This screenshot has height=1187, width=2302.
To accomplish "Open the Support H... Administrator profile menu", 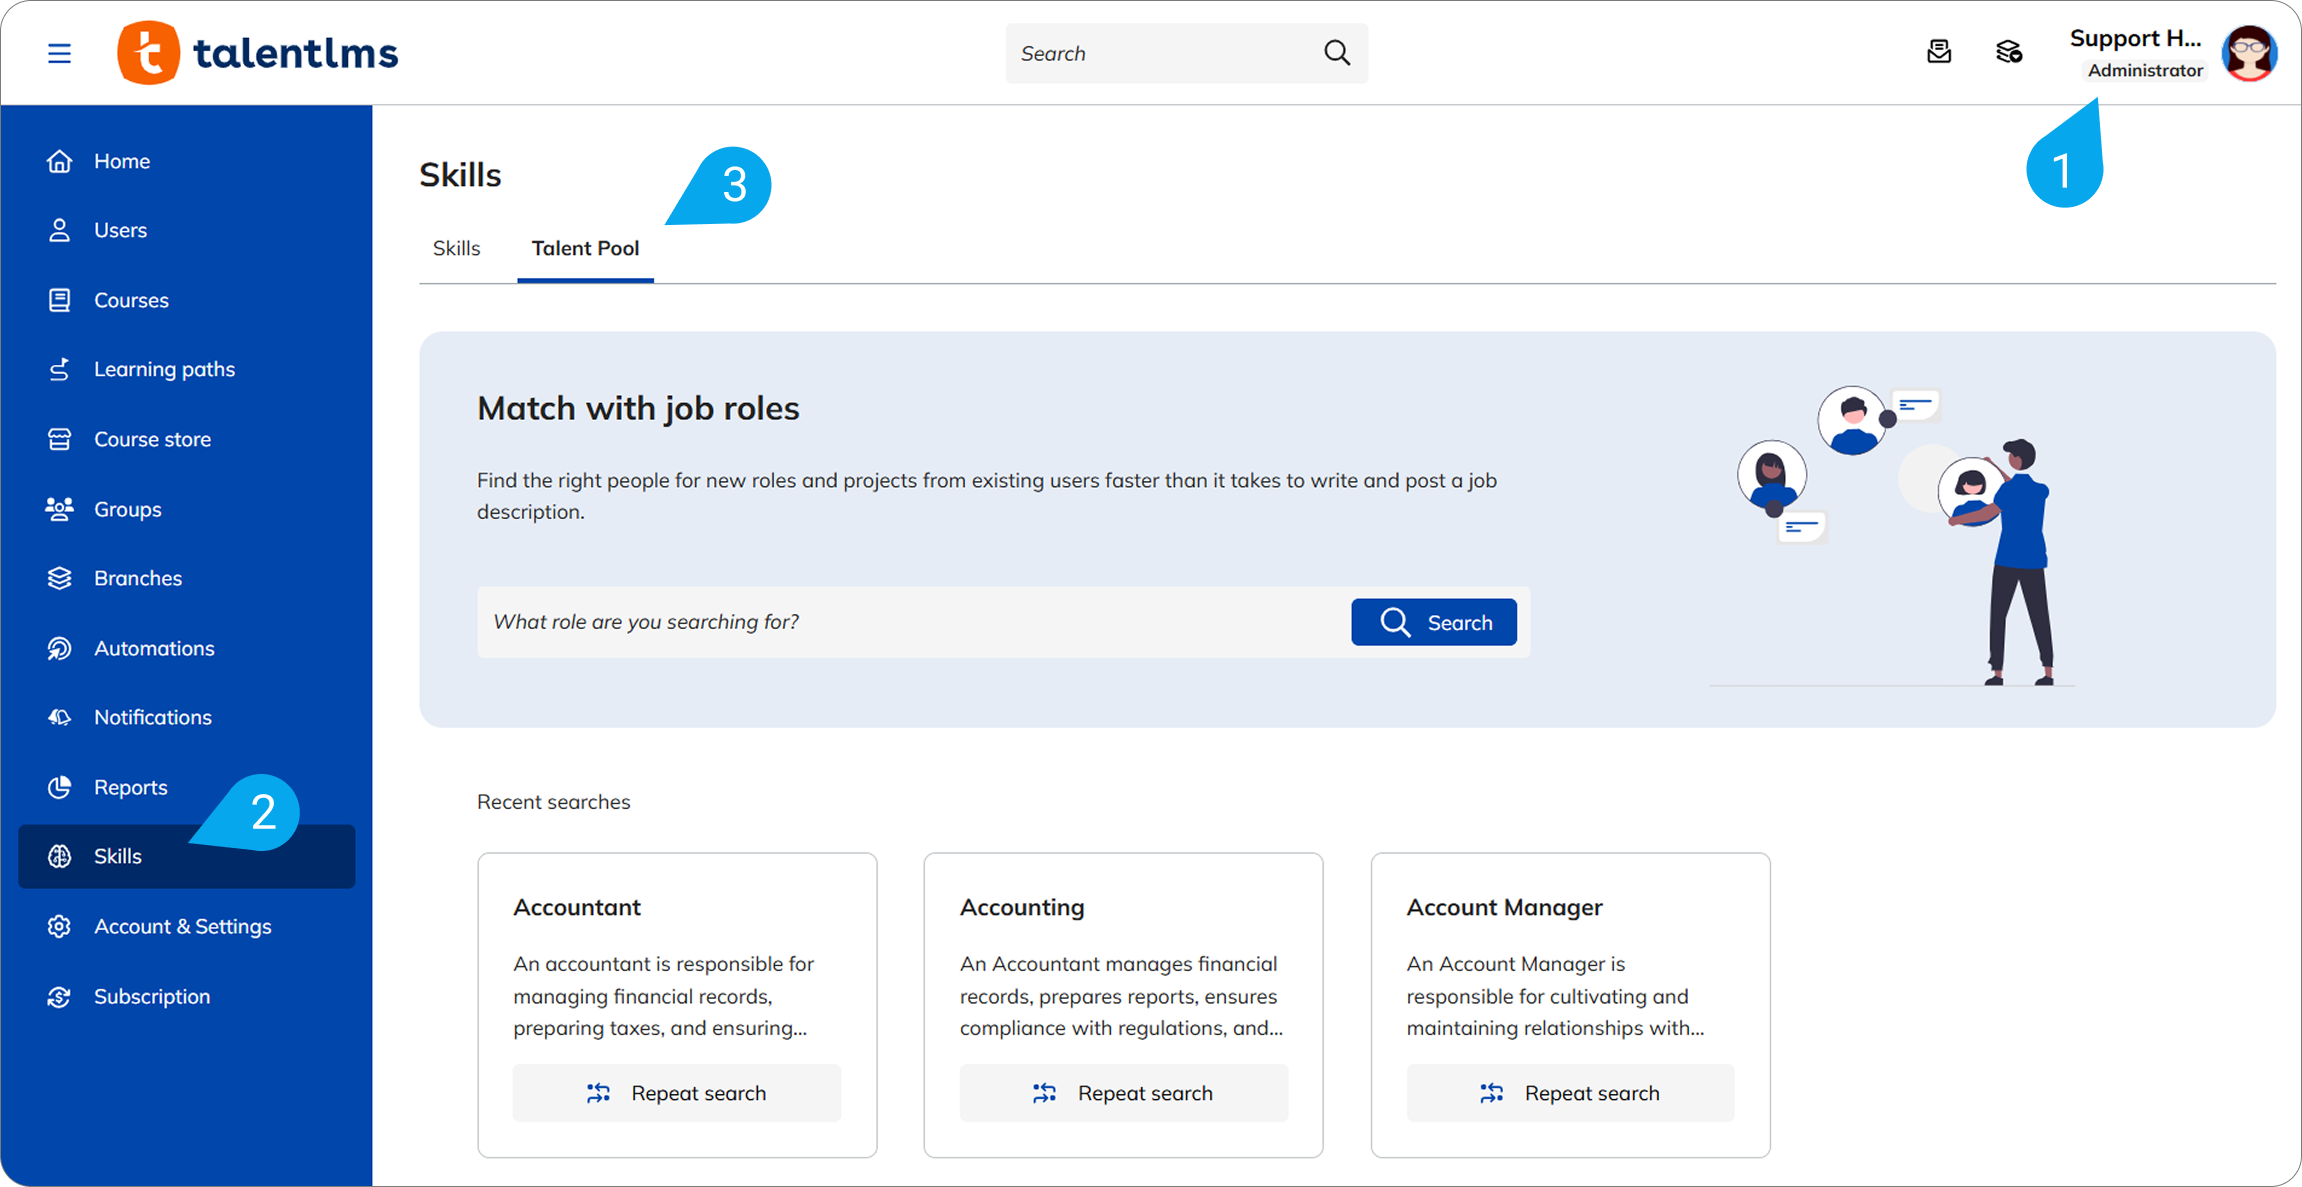I will [x=2134, y=53].
